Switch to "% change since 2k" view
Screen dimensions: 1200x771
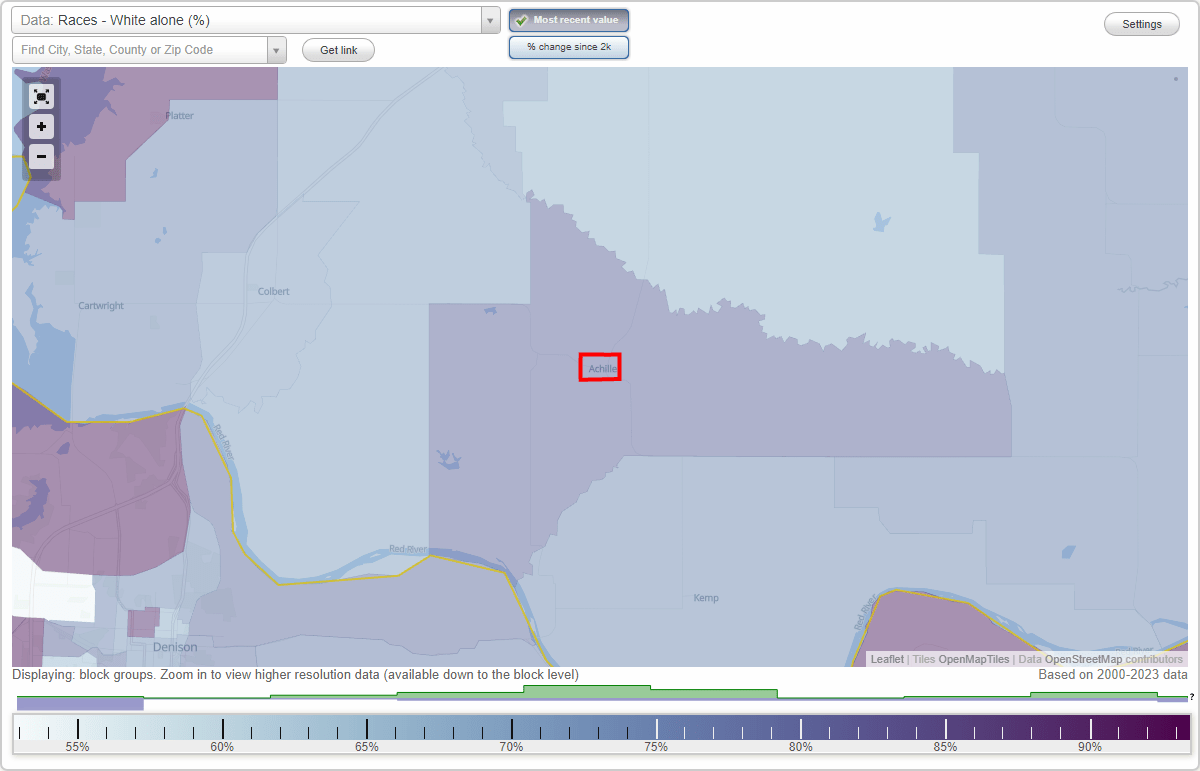click(569, 46)
